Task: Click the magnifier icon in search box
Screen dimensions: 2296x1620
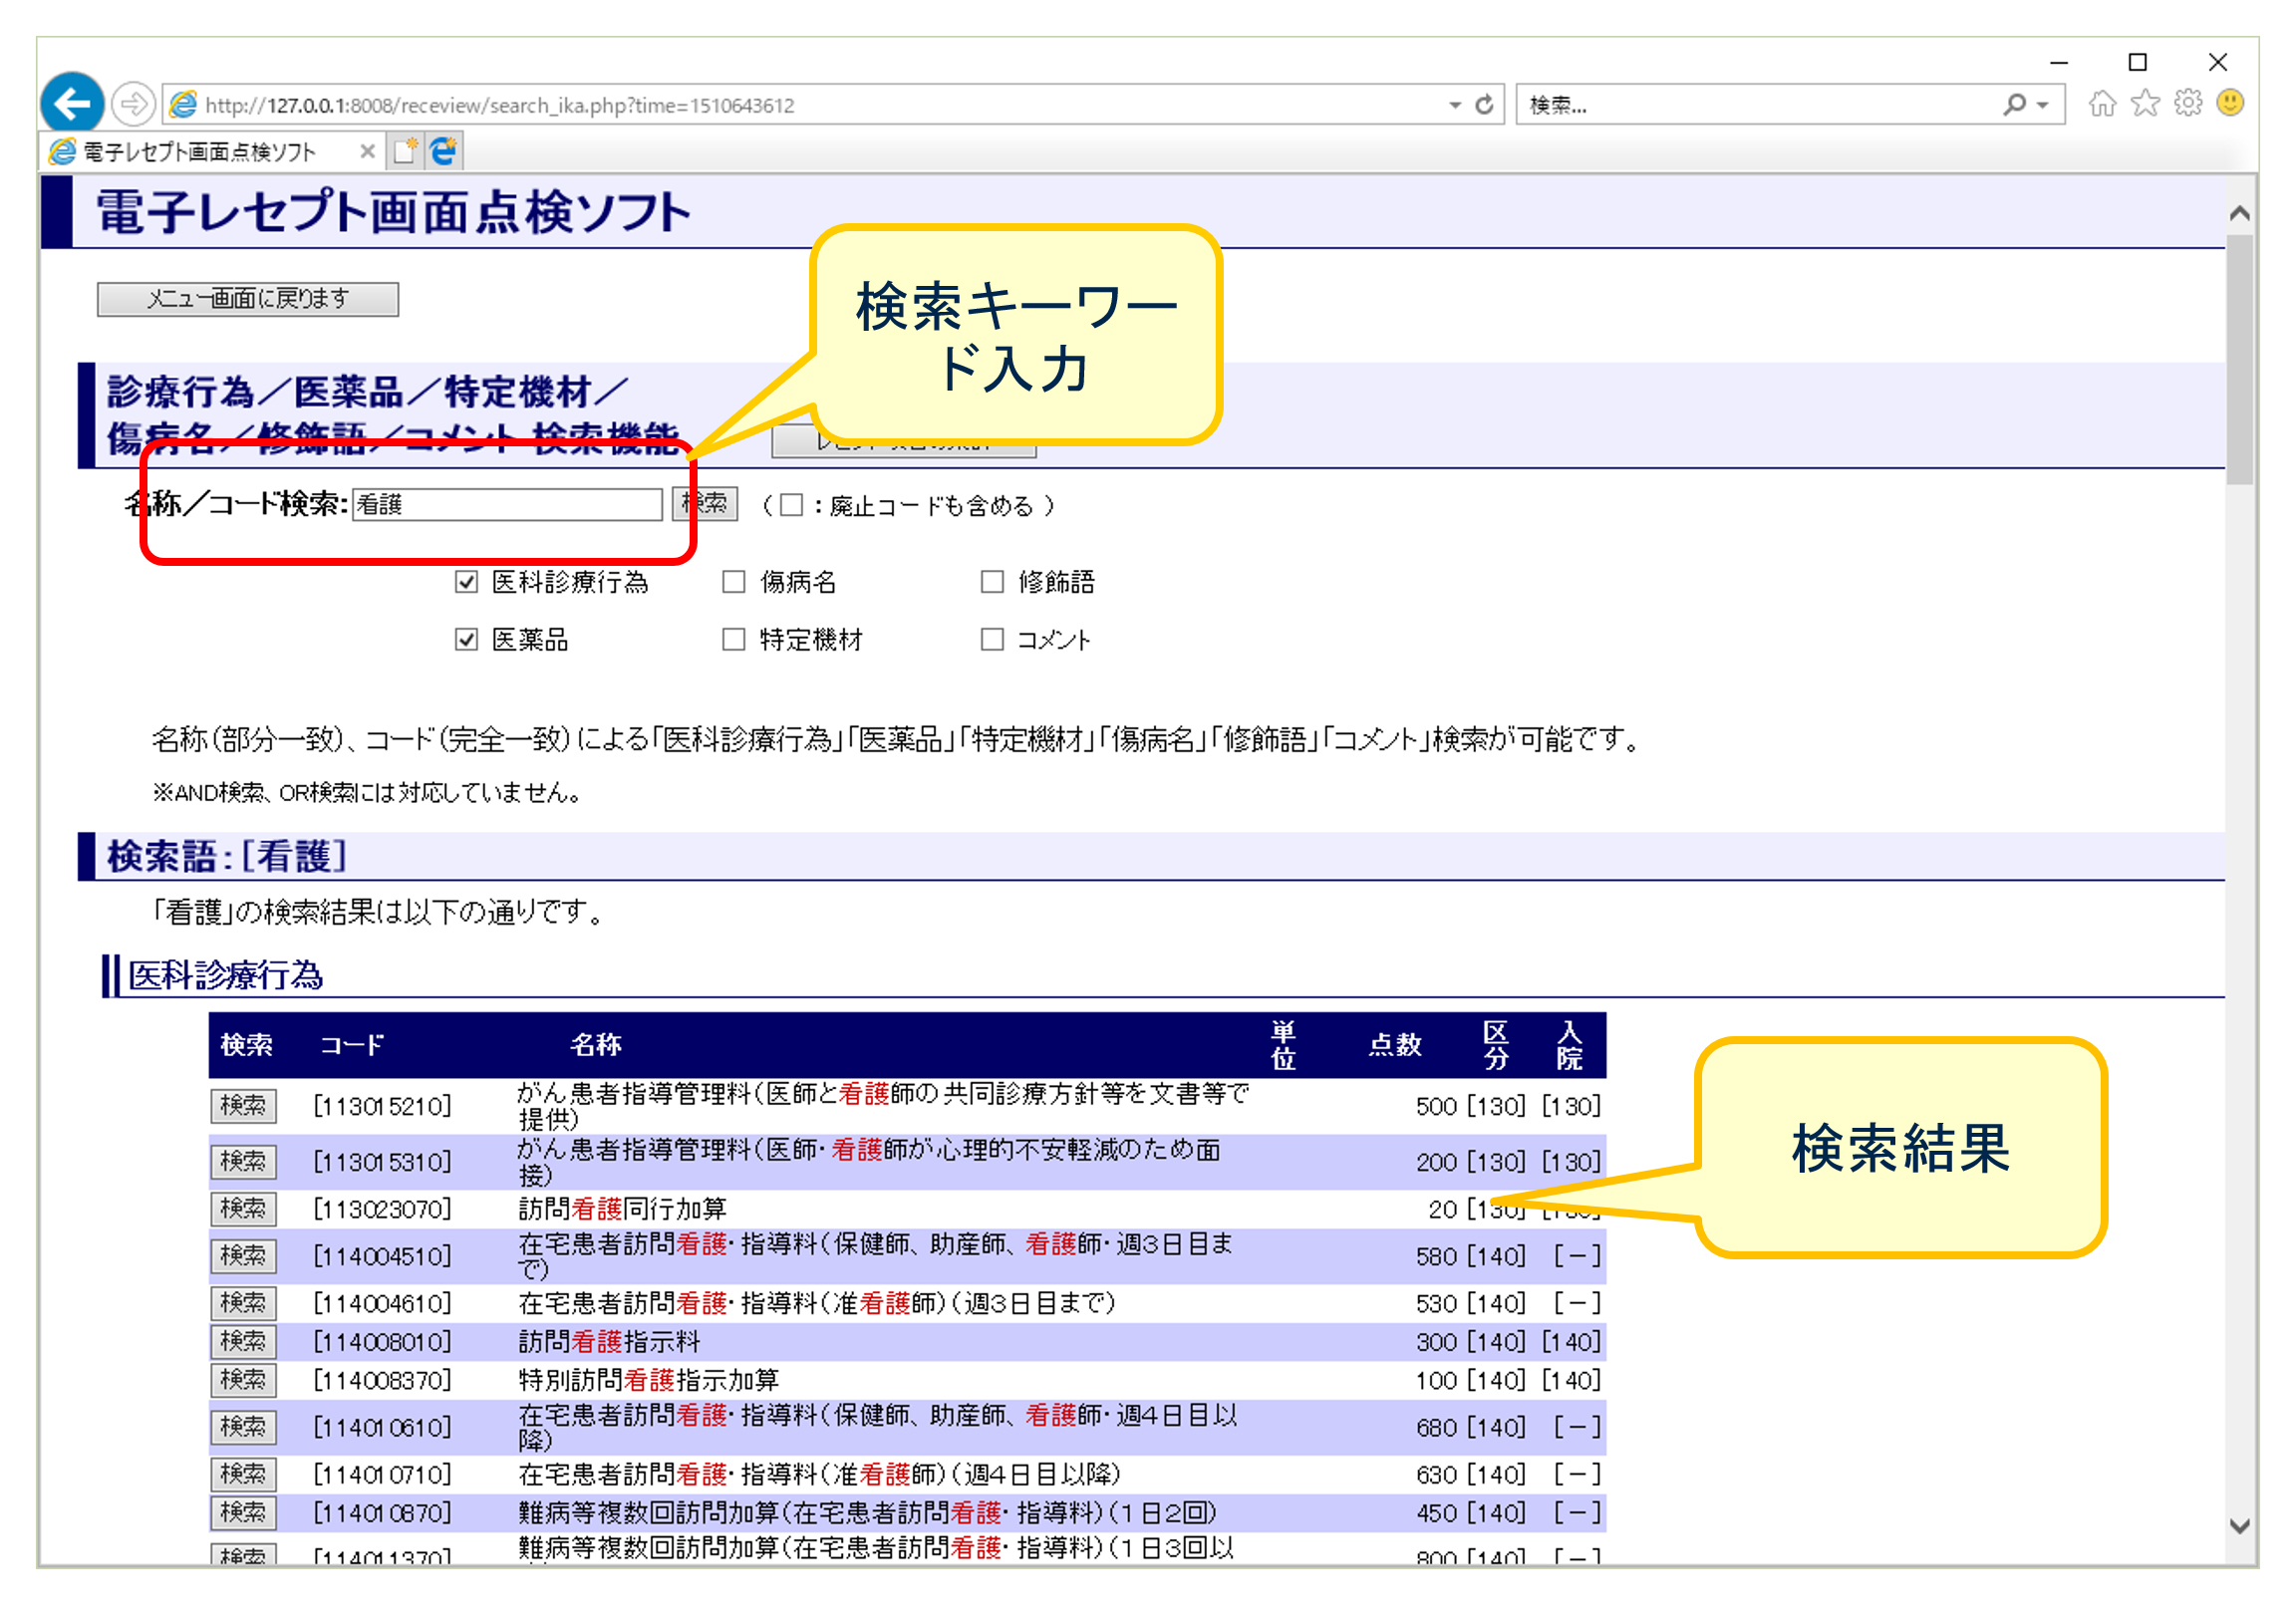Action: tap(2014, 104)
